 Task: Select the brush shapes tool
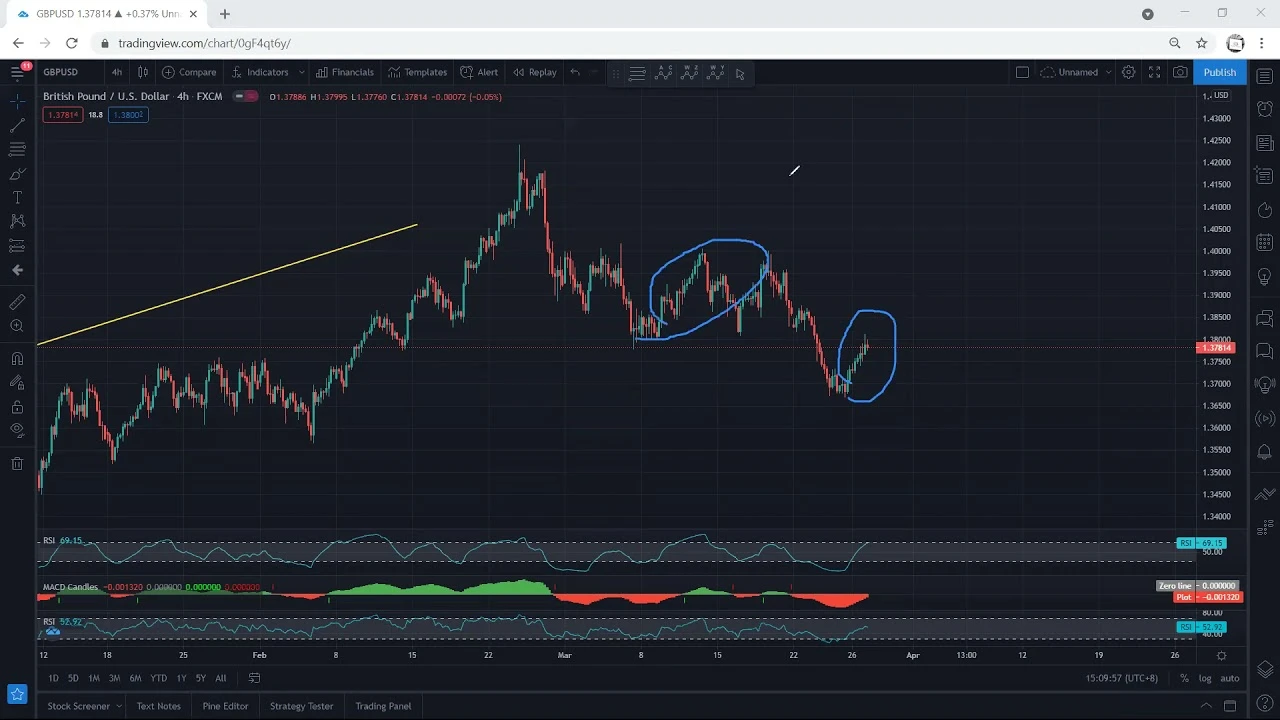click(x=17, y=173)
